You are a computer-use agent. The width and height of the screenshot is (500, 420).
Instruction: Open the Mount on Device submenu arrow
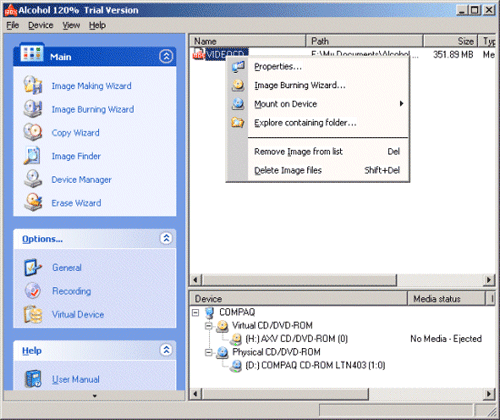point(401,104)
